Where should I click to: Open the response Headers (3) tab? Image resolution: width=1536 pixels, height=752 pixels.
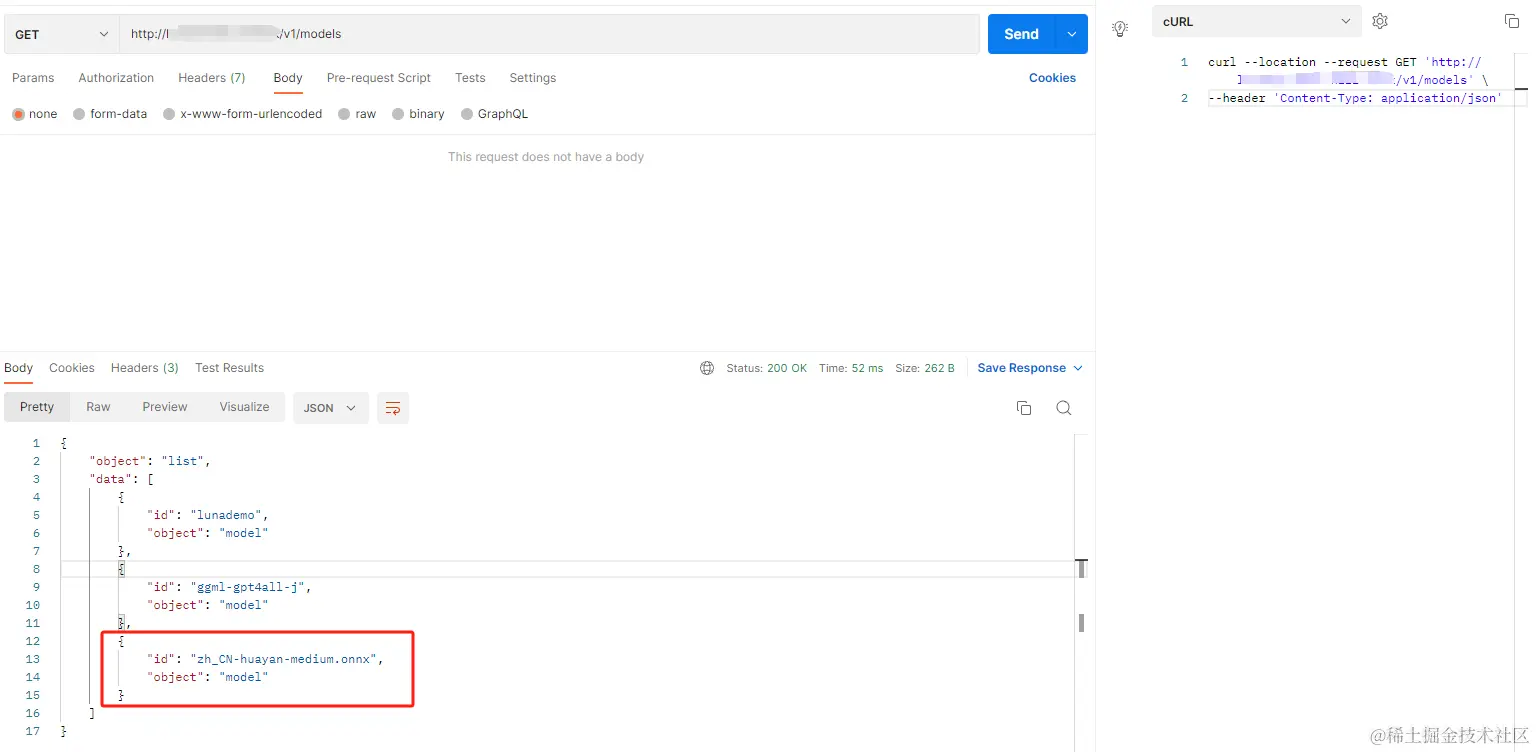pos(145,368)
